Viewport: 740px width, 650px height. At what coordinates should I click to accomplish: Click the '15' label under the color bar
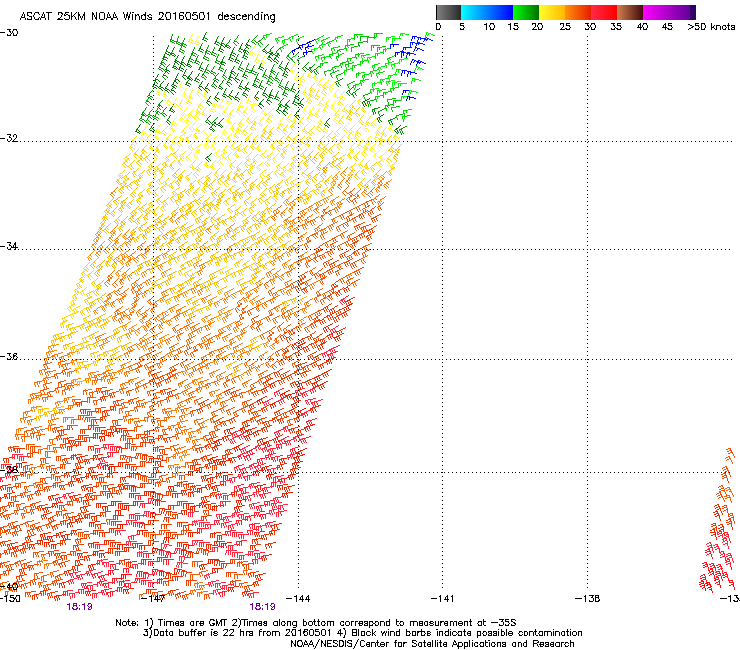513,27
